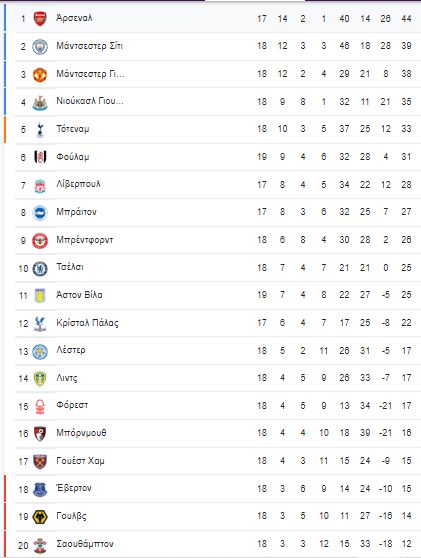Open the Άστον Βίλα team link
This screenshot has height=558, width=421.
[x=79, y=295]
